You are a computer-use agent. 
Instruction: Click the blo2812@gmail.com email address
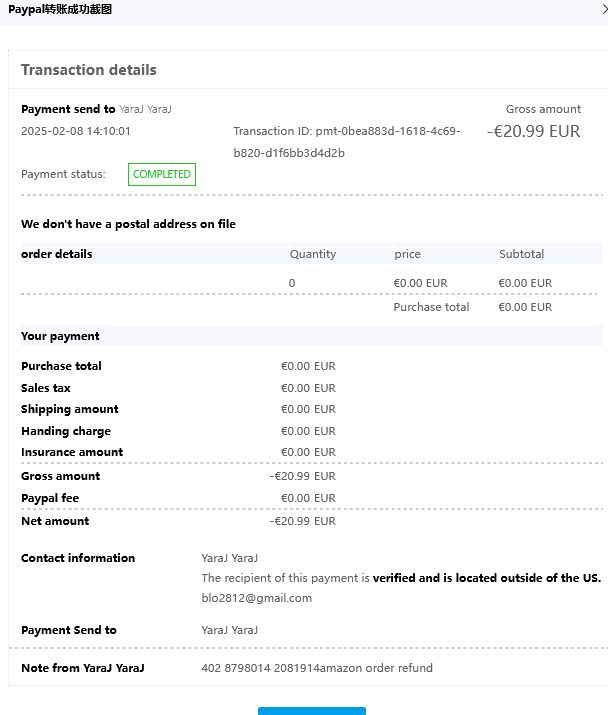point(256,598)
